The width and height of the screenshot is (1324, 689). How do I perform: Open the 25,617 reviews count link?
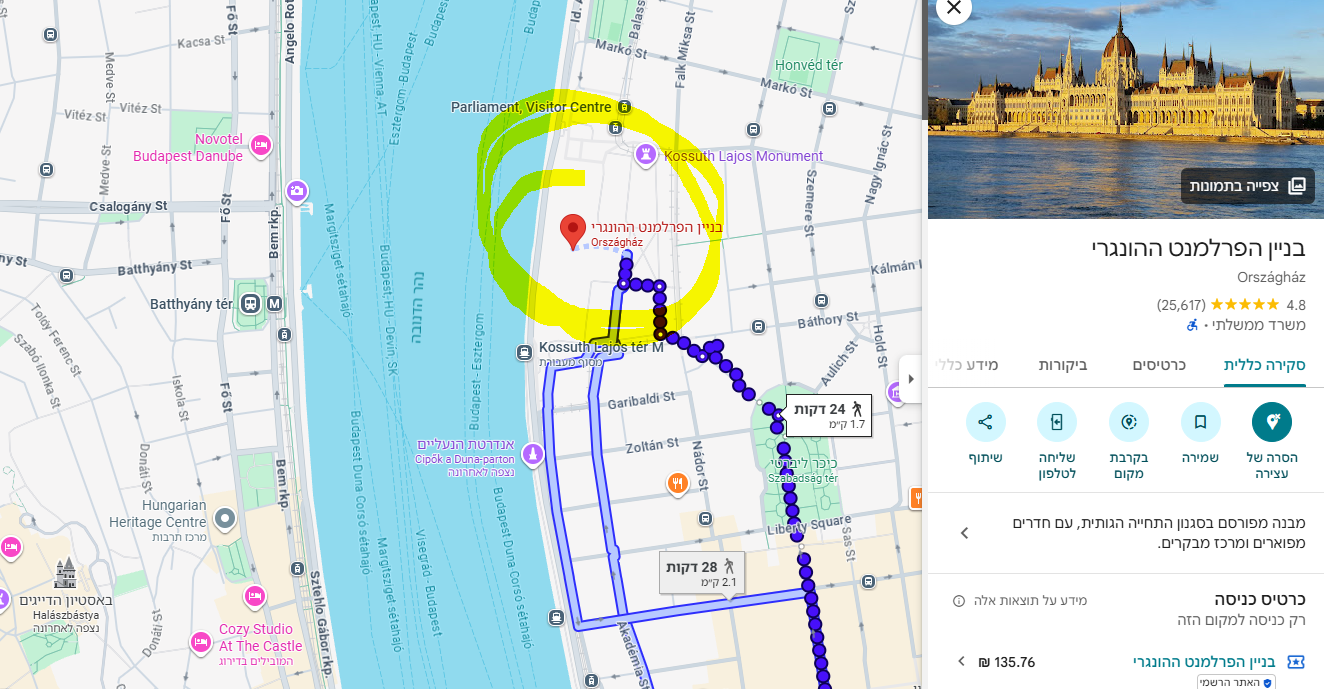[1182, 304]
